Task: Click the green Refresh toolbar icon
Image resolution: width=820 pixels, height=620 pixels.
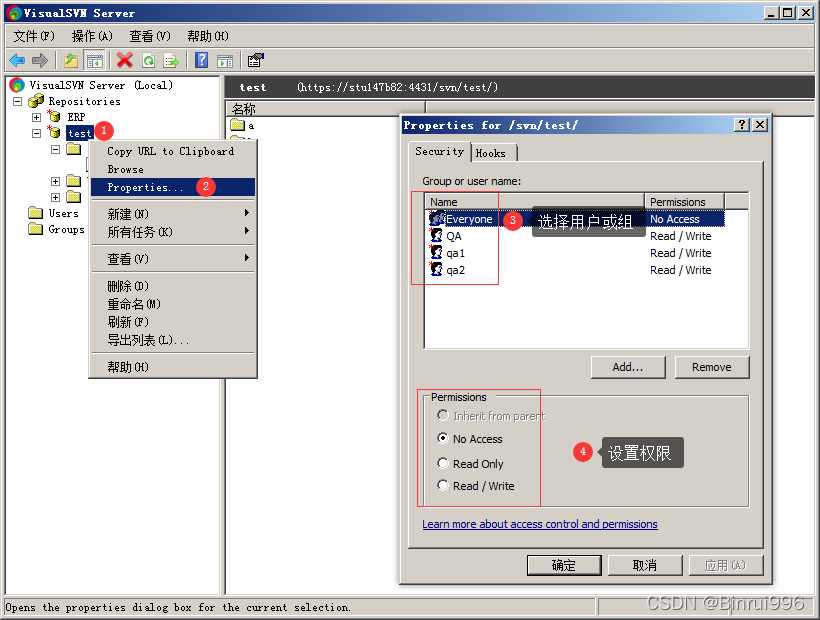Action: [x=149, y=61]
